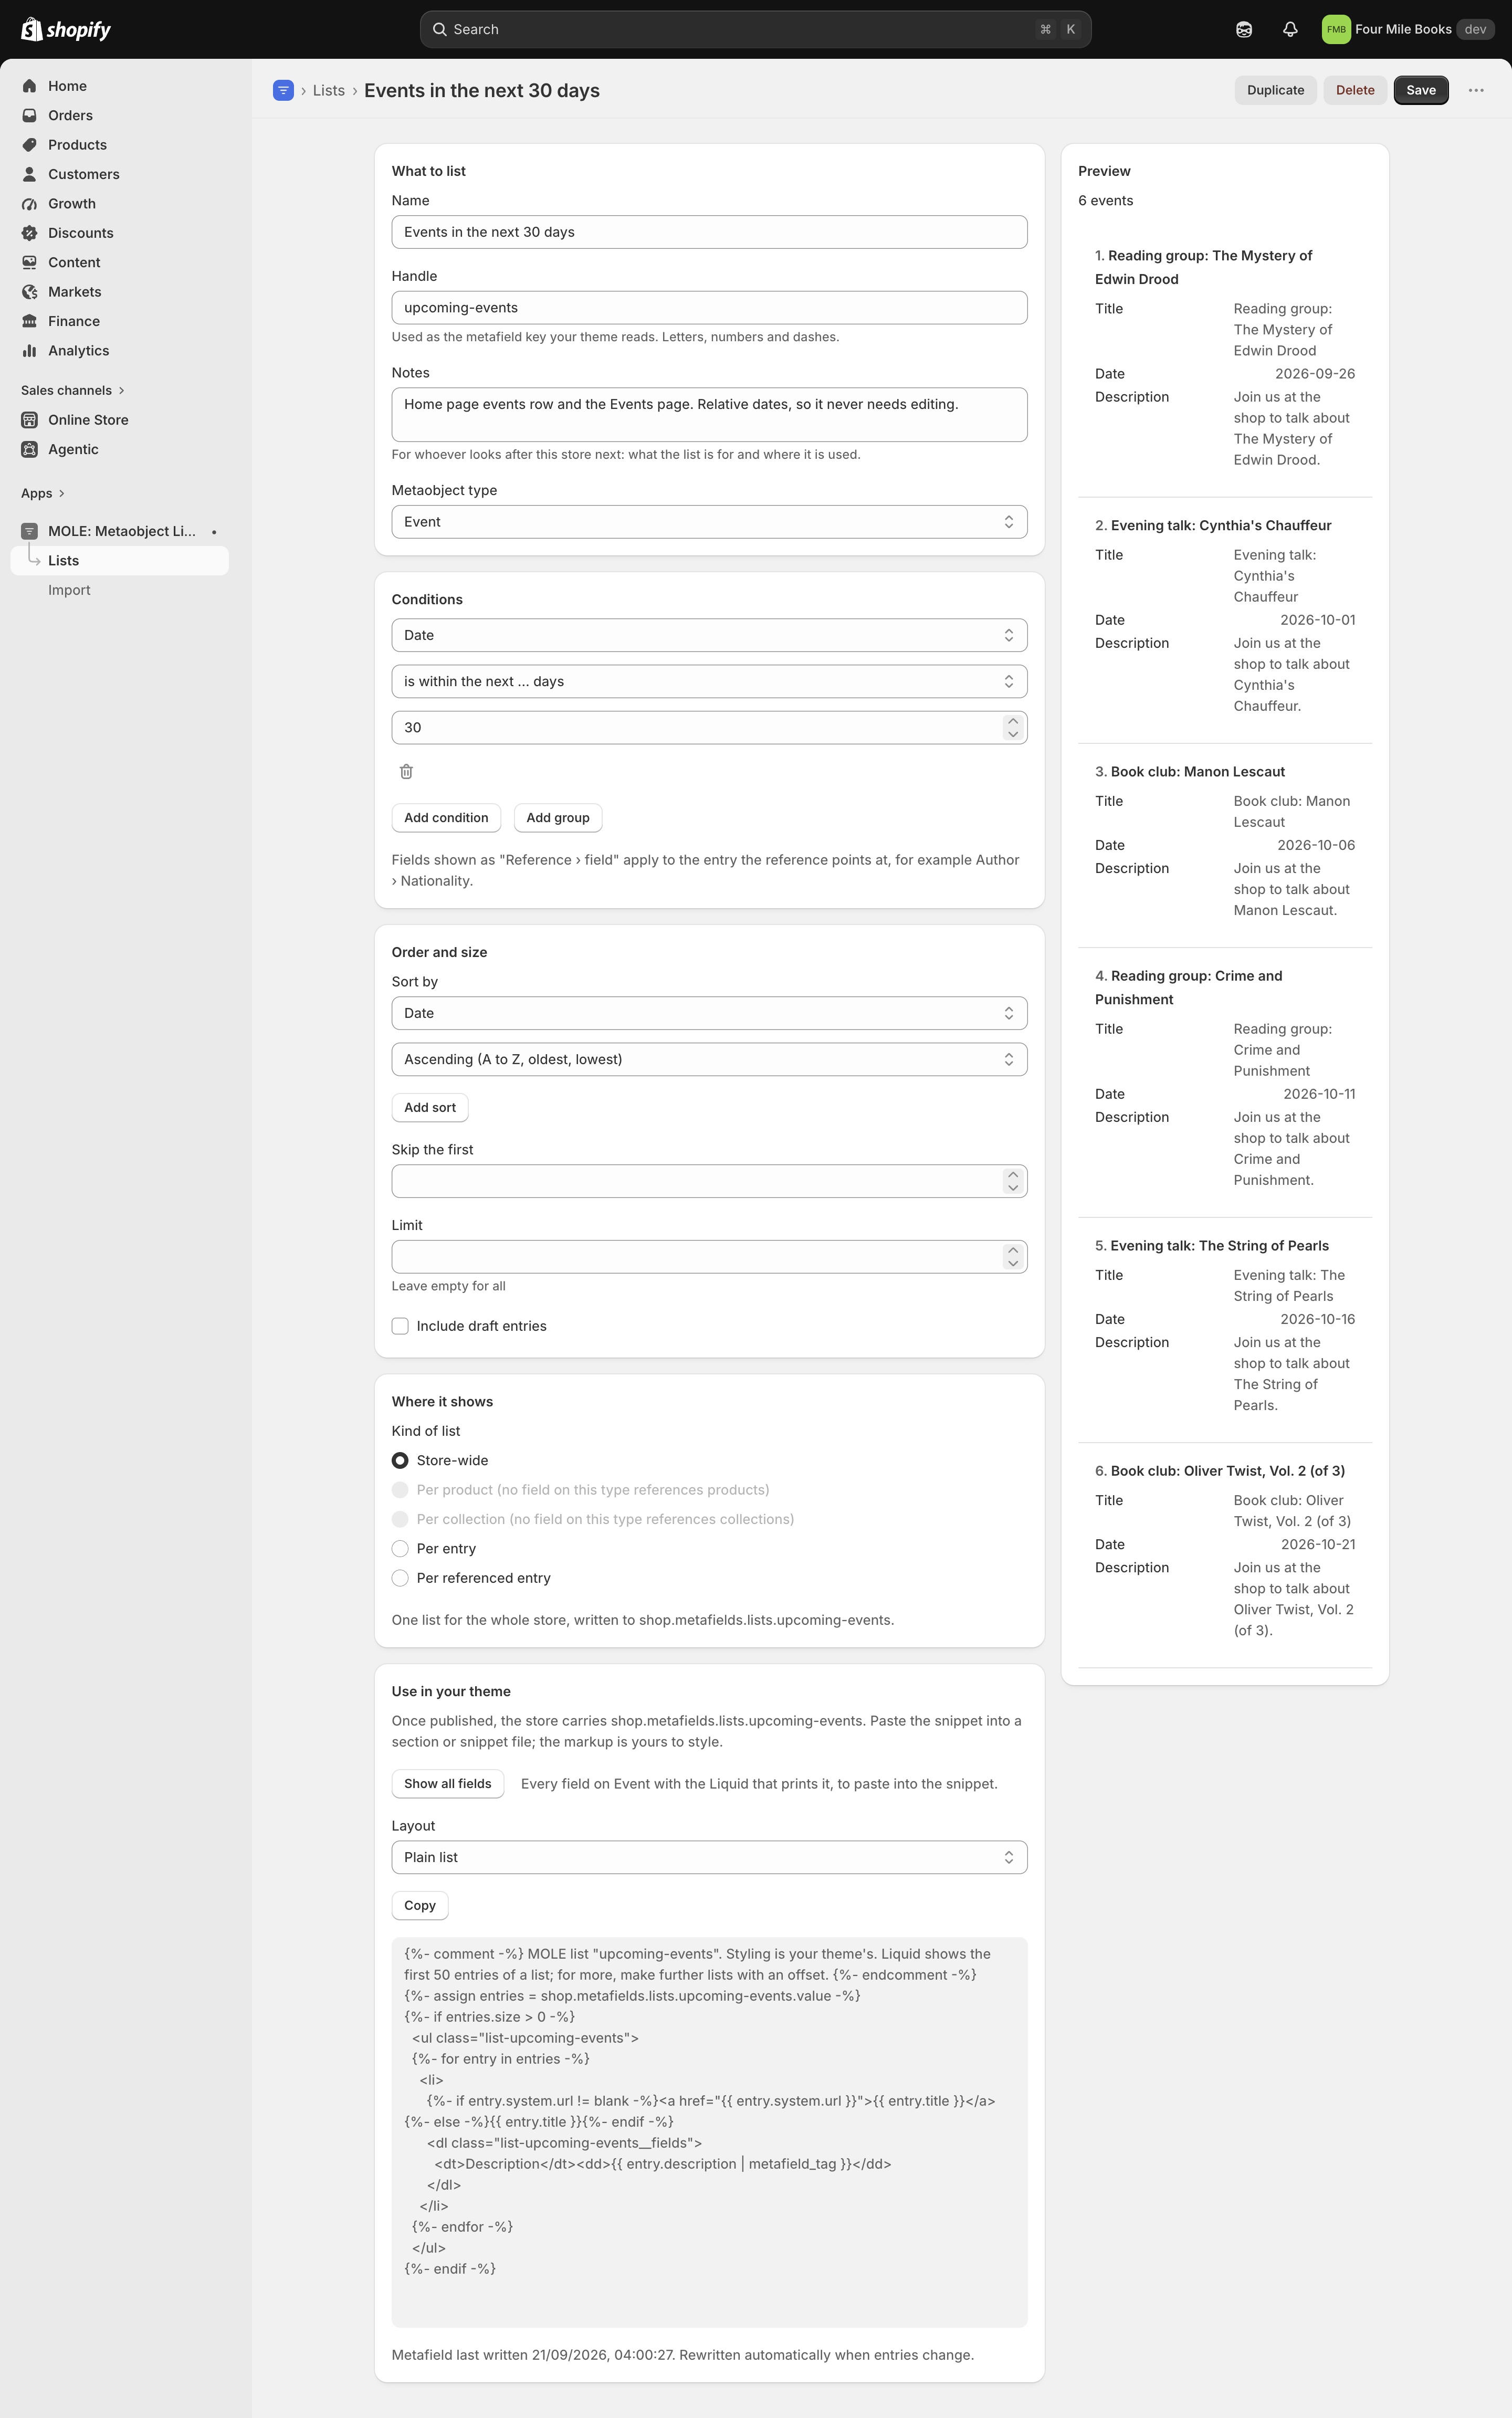Viewport: 1512px width, 2418px height.
Task: Delete the Date condition with trash icon
Action: [x=406, y=771]
